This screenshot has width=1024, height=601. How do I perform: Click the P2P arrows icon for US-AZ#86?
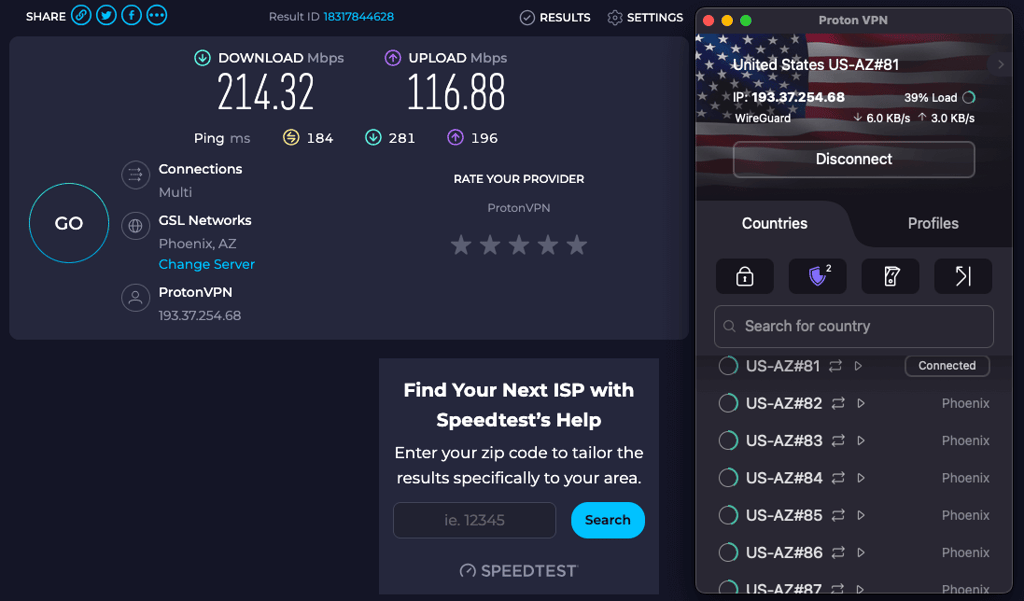pos(838,553)
